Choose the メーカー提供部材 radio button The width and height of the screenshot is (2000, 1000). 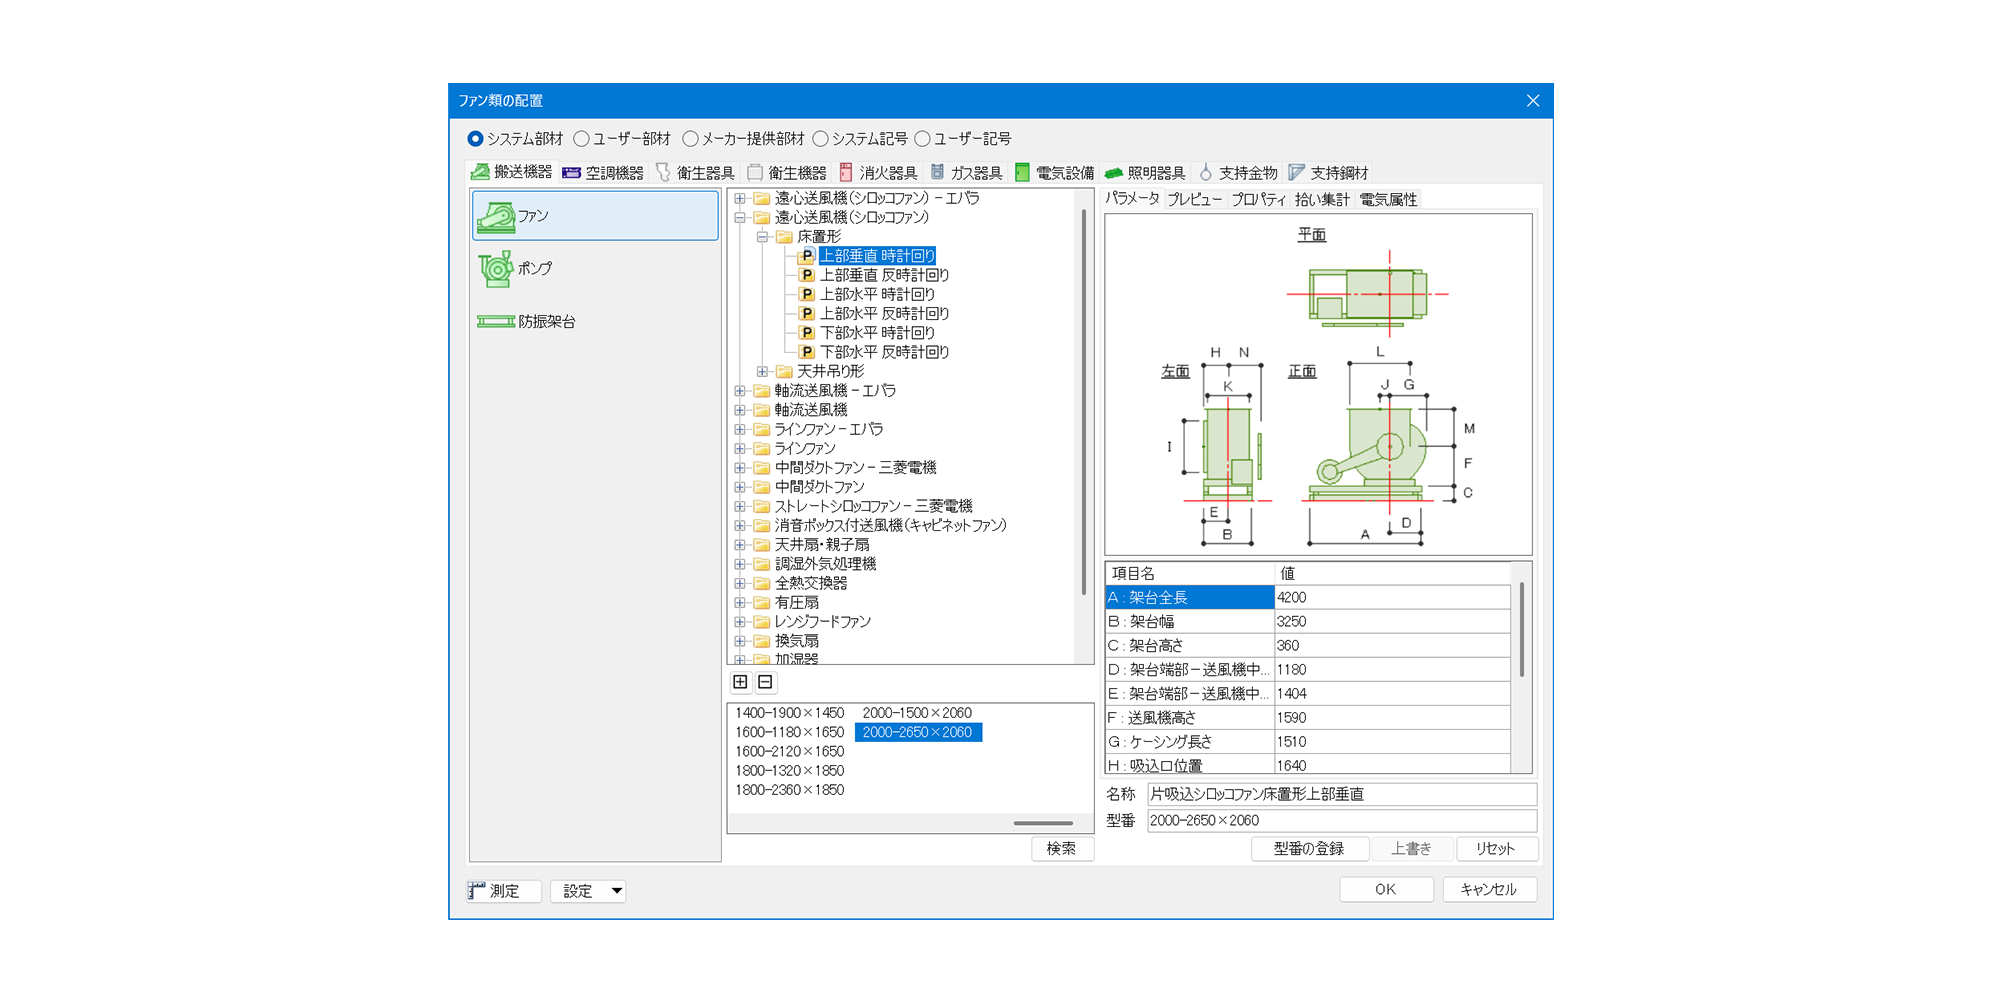(690, 139)
